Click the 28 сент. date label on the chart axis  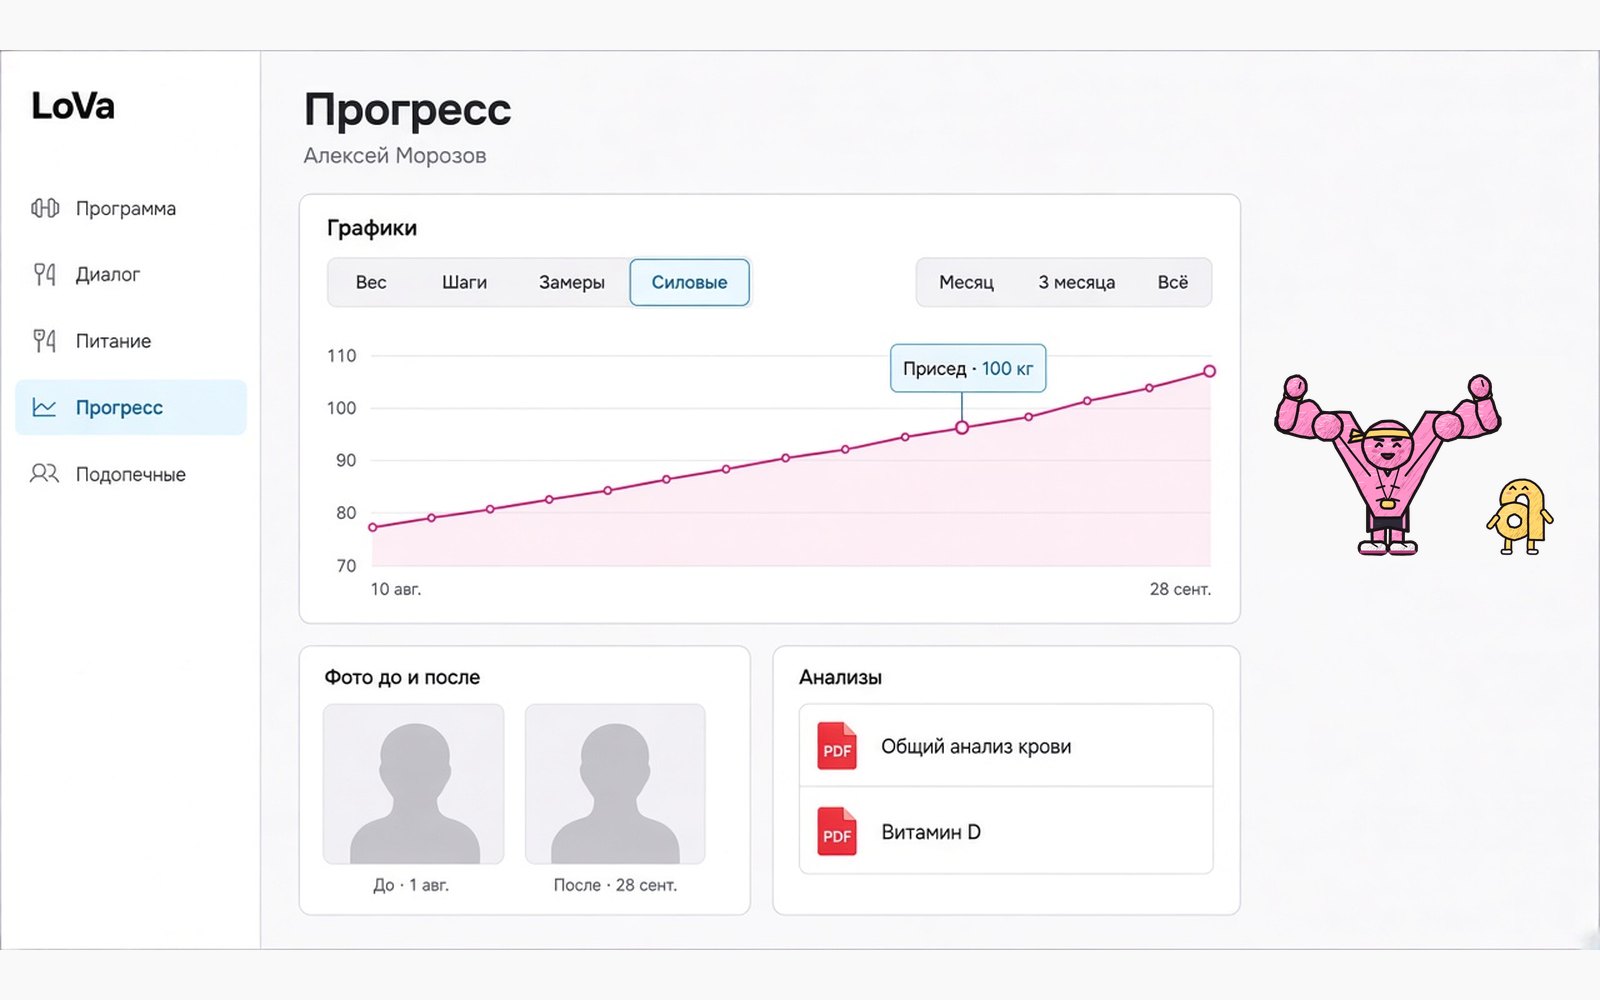click(x=1180, y=589)
